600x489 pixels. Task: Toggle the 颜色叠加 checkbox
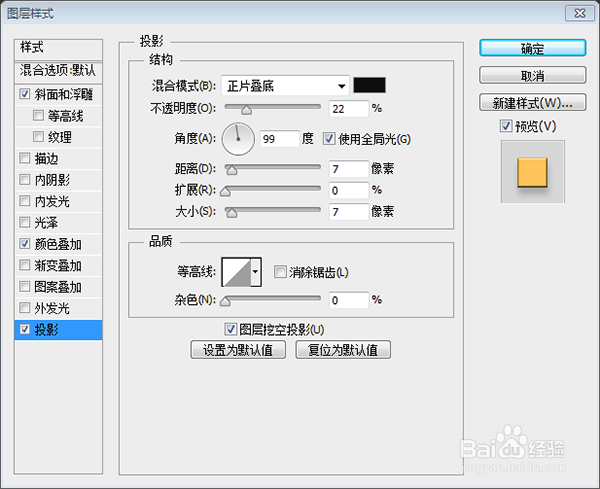24,244
